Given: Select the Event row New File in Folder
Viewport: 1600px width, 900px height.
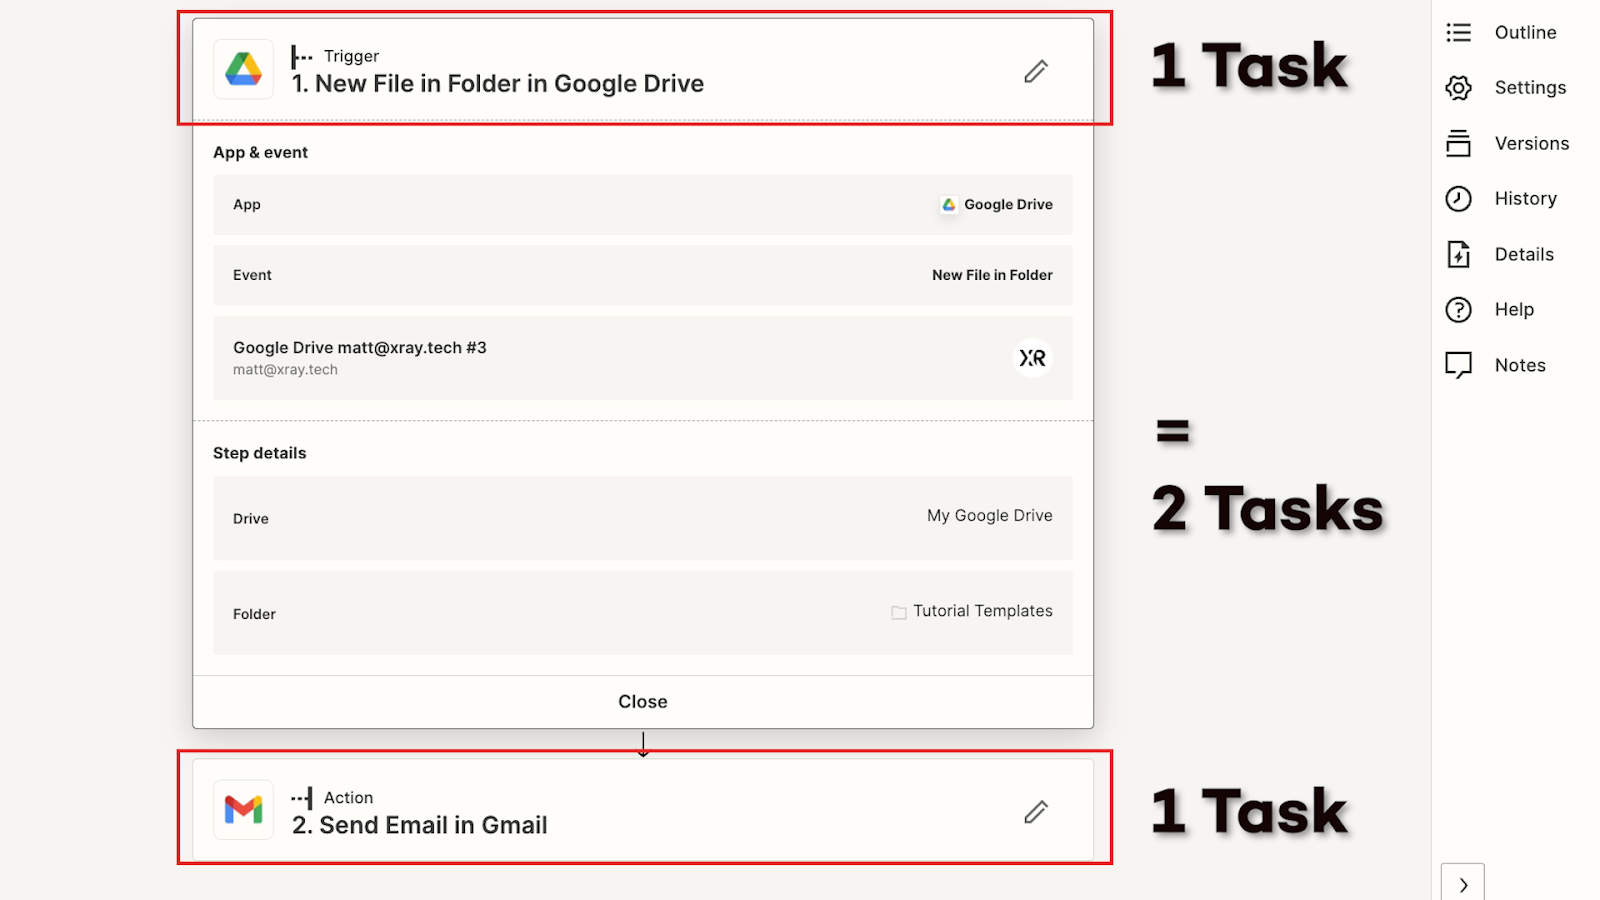Looking at the screenshot, I should click(x=642, y=275).
